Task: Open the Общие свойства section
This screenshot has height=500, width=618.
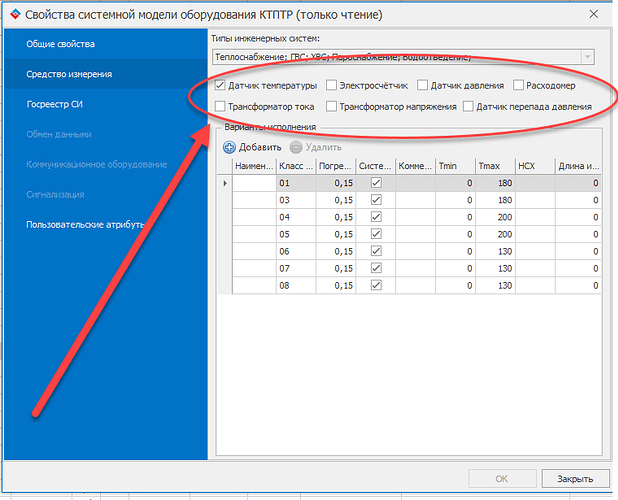Action: pyautogui.click(x=62, y=45)
